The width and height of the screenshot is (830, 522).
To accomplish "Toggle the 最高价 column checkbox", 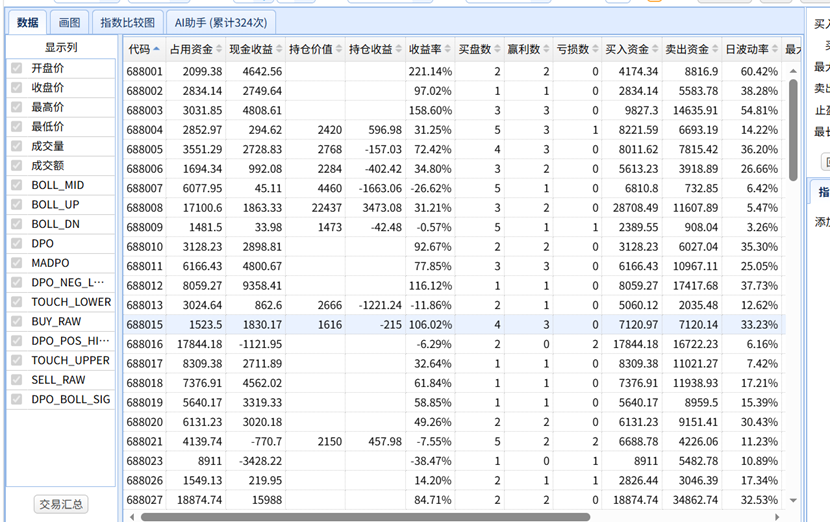I will point(17,107).
